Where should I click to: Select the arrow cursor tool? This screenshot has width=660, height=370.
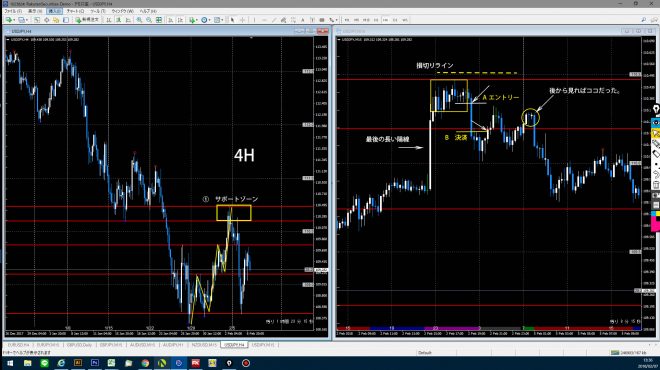tap(232, 20)
